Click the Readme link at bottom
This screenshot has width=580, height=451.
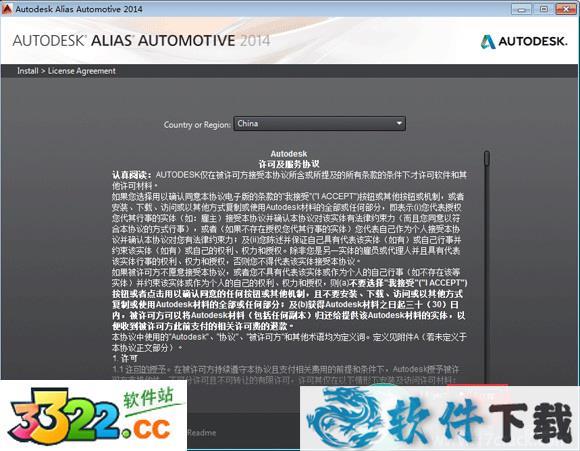tap(202, 432)
